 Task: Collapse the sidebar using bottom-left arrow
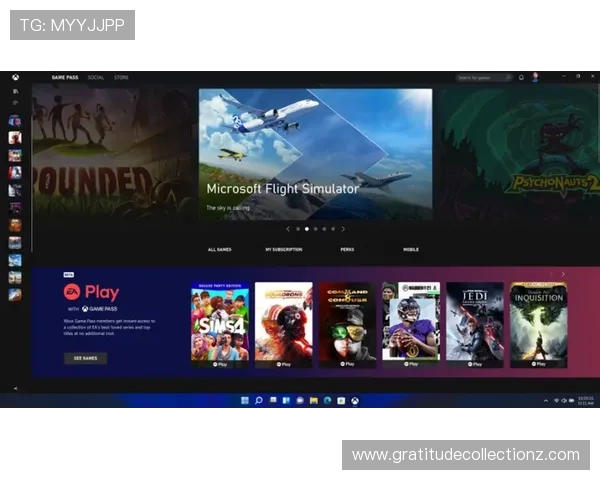tap(15, 388)
